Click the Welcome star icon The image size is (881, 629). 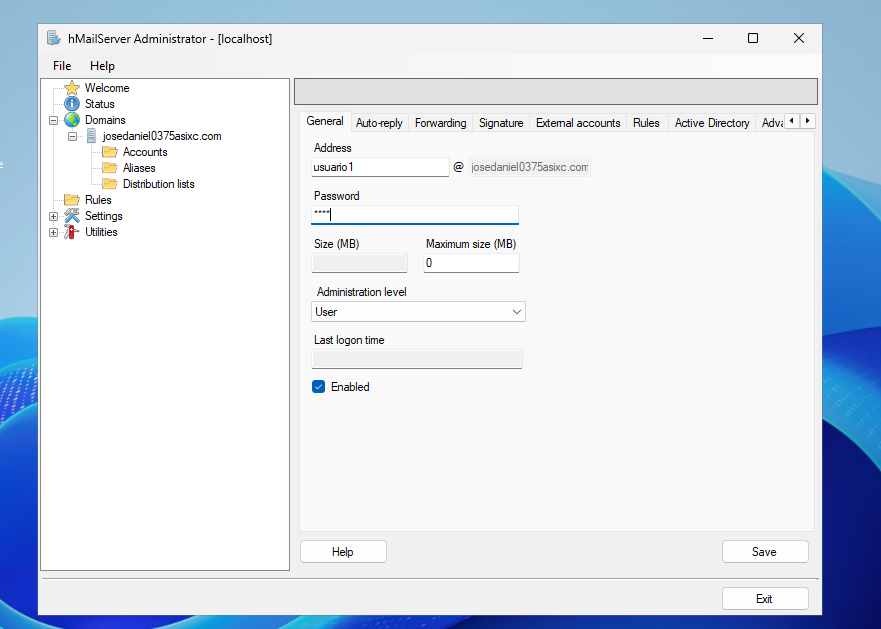pos(72,88)
